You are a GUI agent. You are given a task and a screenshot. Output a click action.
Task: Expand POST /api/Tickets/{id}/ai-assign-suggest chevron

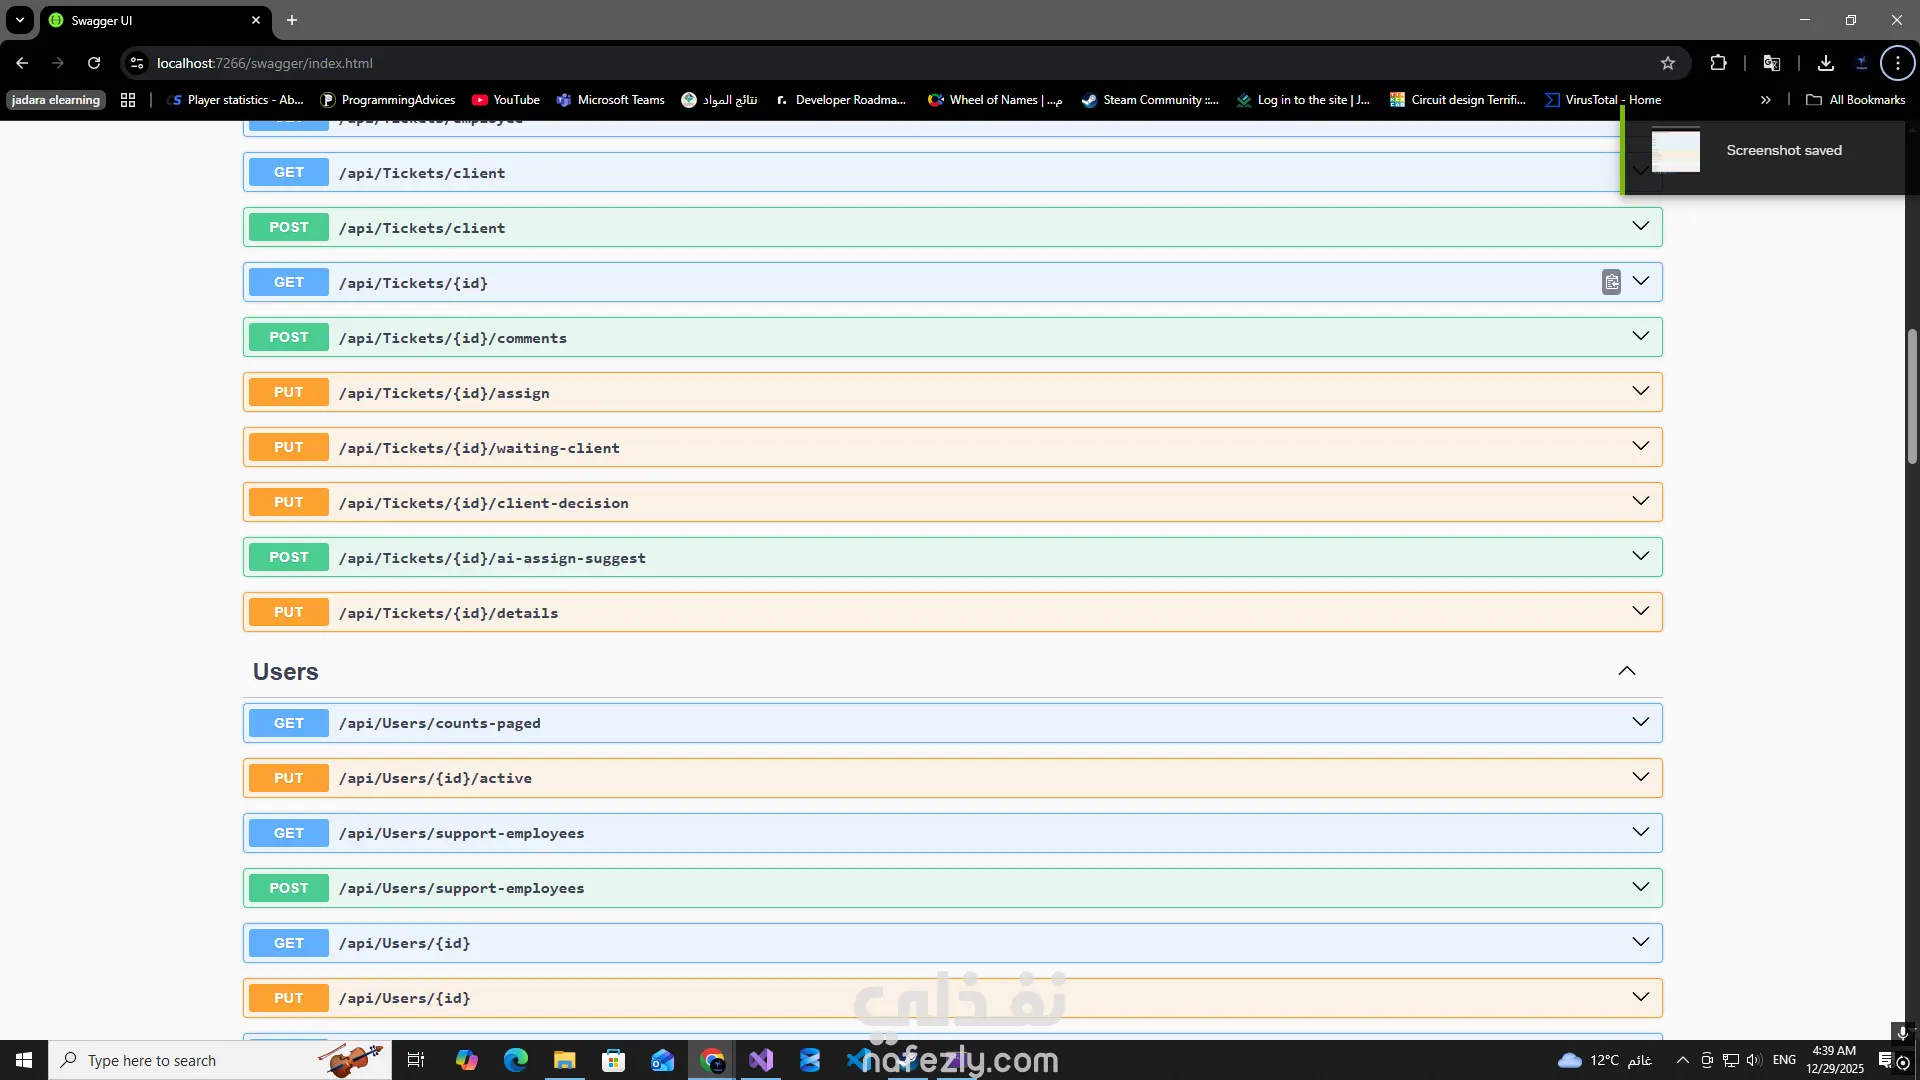coord(1641,556)
